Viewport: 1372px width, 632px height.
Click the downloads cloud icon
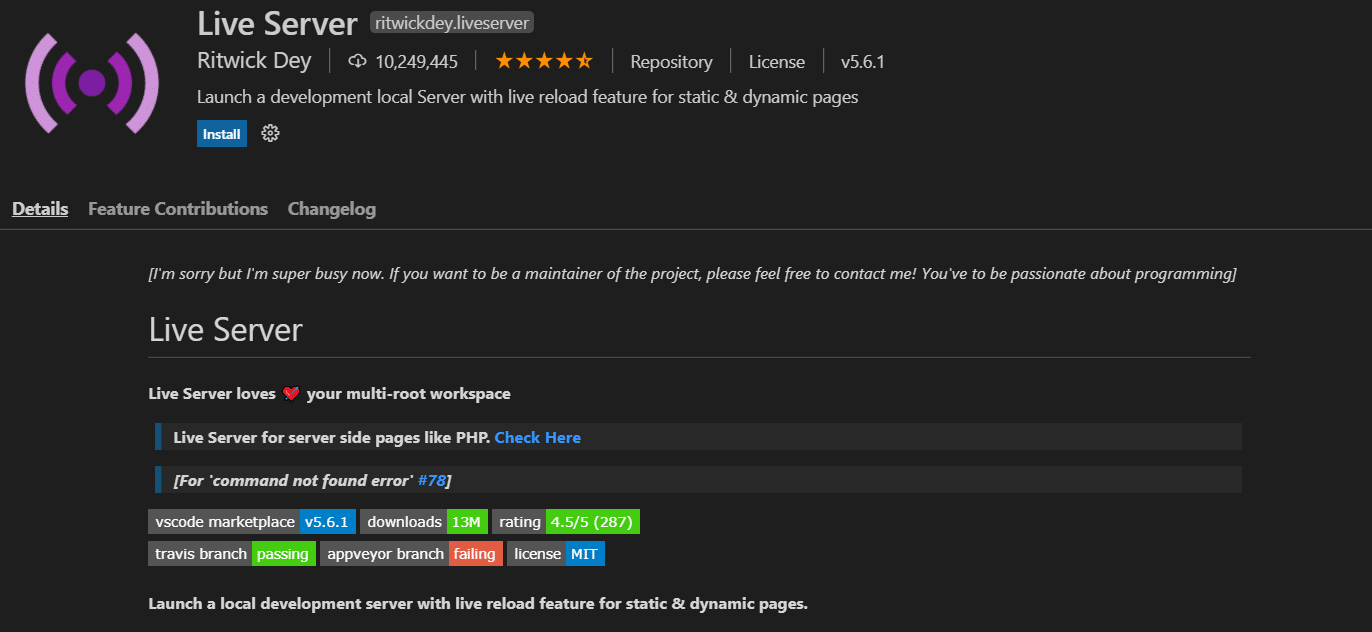coord(357,61)
